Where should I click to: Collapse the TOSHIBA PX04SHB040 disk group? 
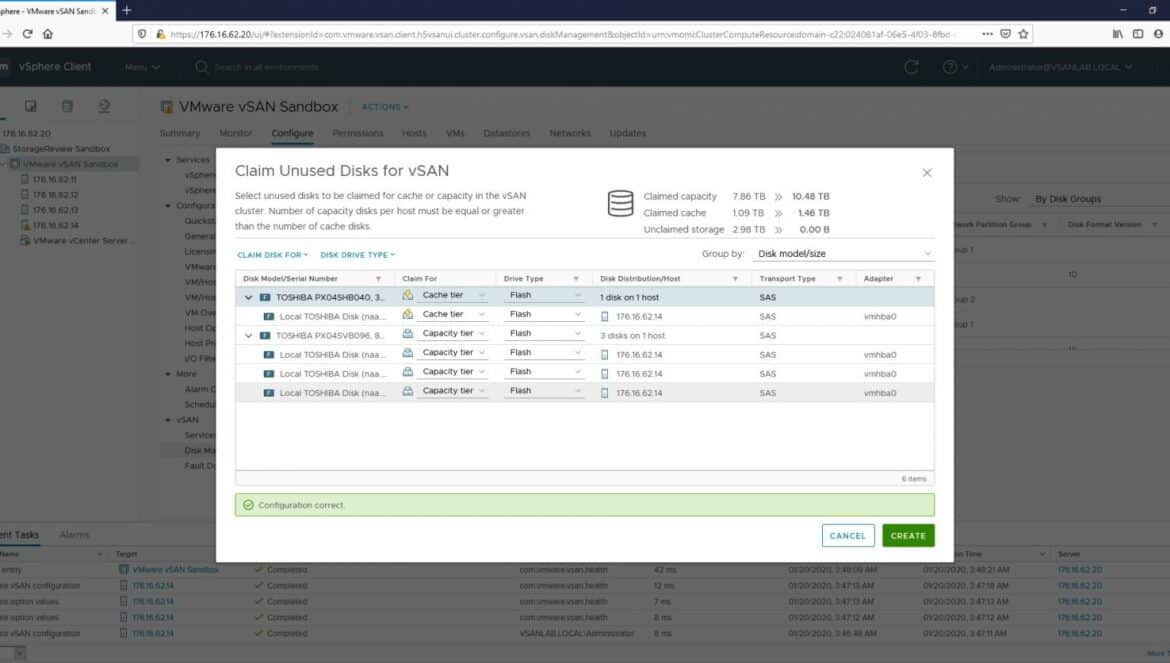click(248, 297)
